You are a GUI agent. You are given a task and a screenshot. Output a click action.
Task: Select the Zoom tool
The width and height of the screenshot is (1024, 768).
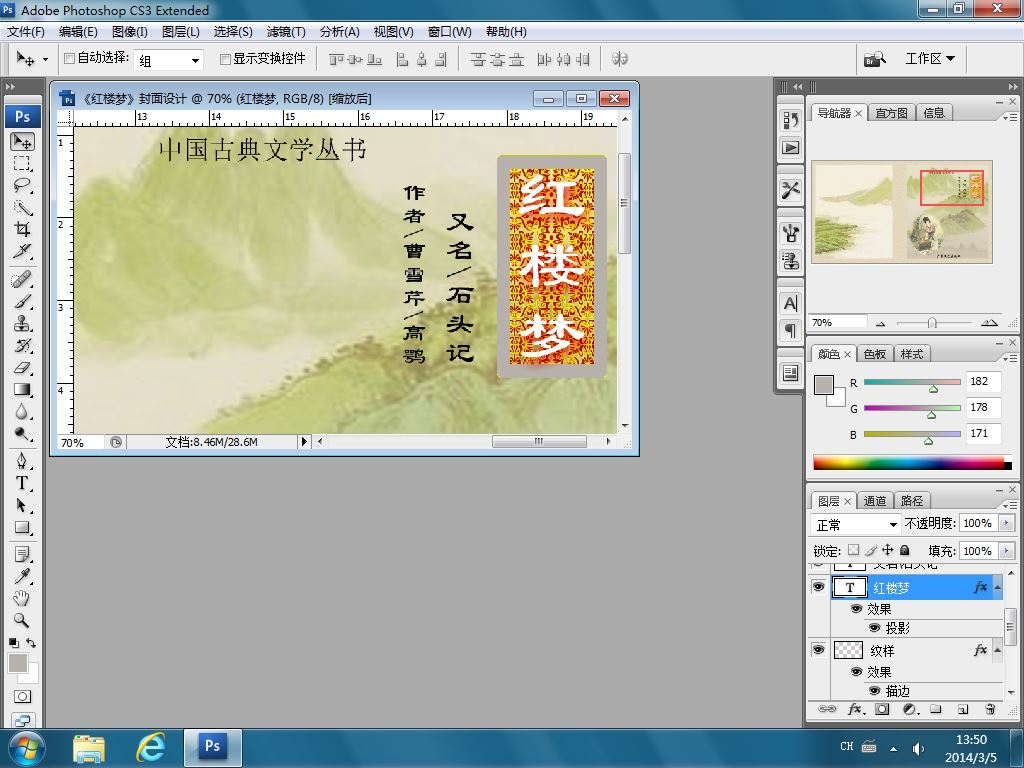[22, 620]
